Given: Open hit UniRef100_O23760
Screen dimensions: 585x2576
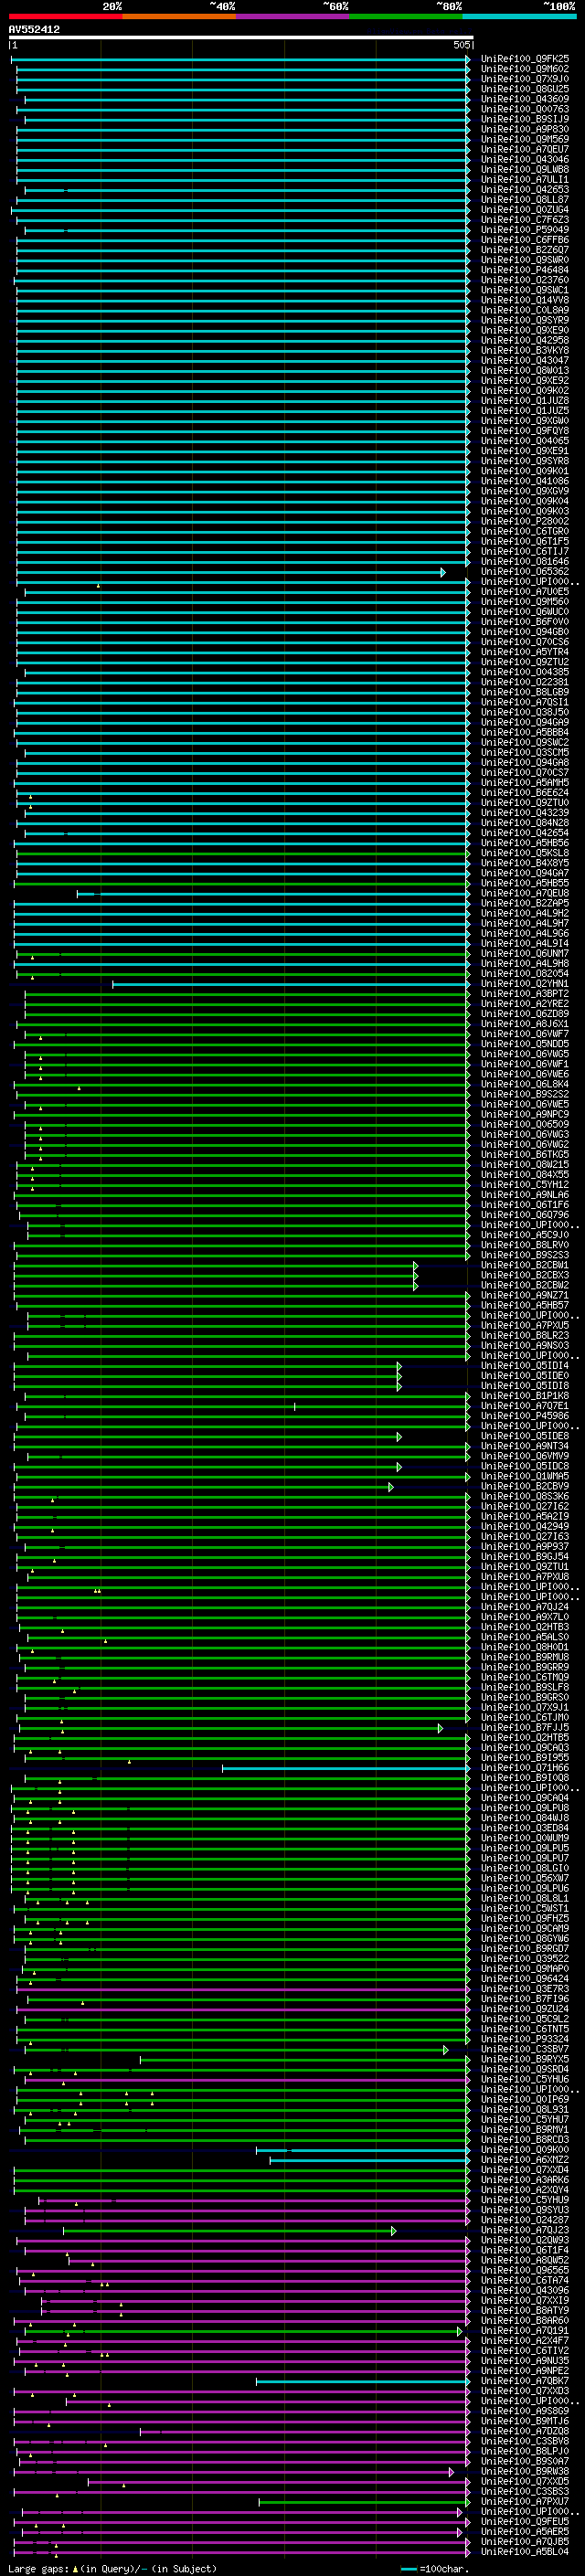Looking at the screenshot, I should [x=525, y=280].
